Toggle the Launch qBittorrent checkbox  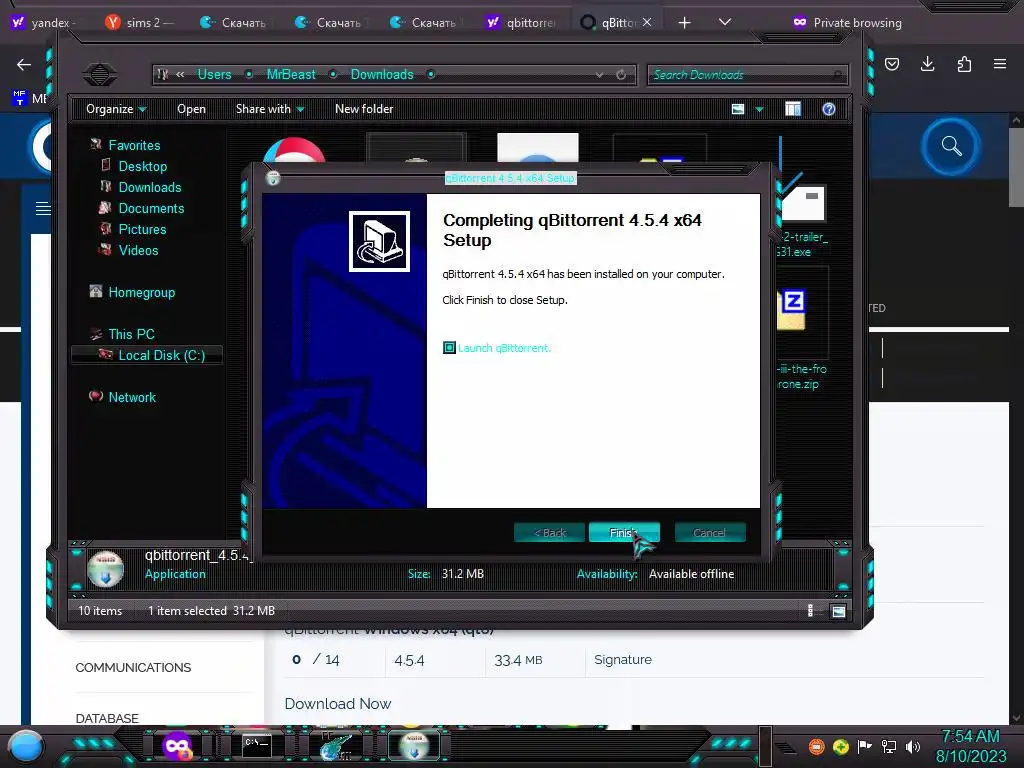449,347
